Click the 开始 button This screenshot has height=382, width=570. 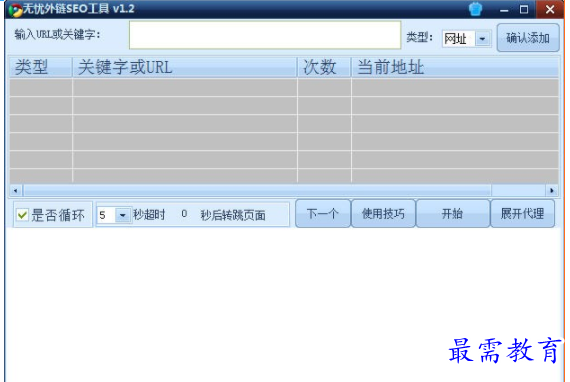click(x=452, y=213)
